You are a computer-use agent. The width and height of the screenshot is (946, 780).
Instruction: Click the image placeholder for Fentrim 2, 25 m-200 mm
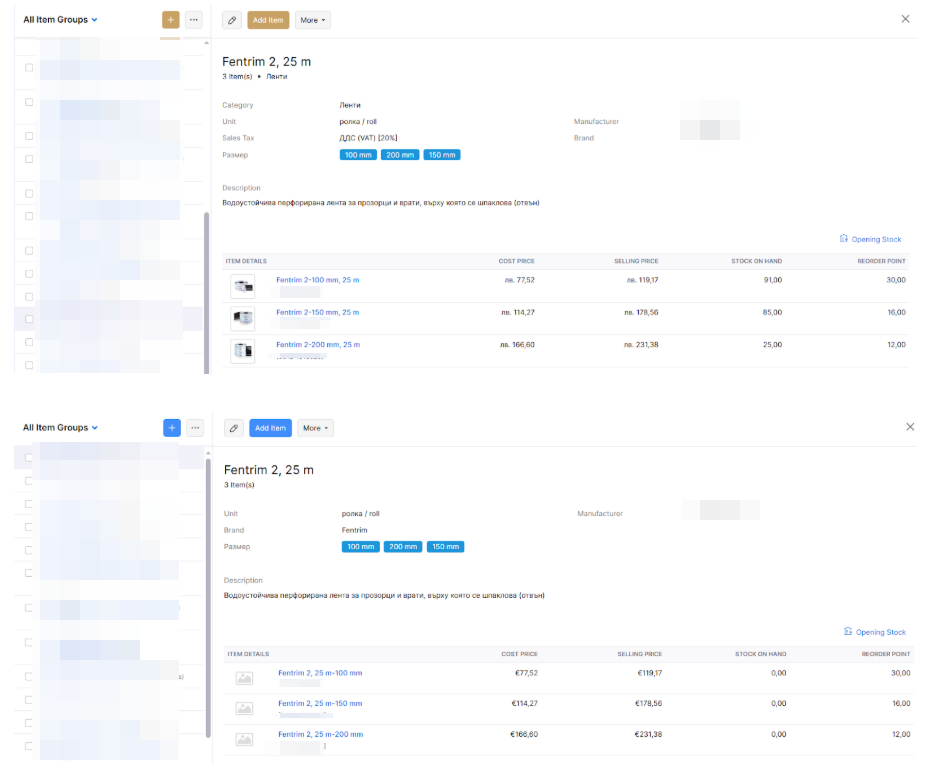(243, 739)
